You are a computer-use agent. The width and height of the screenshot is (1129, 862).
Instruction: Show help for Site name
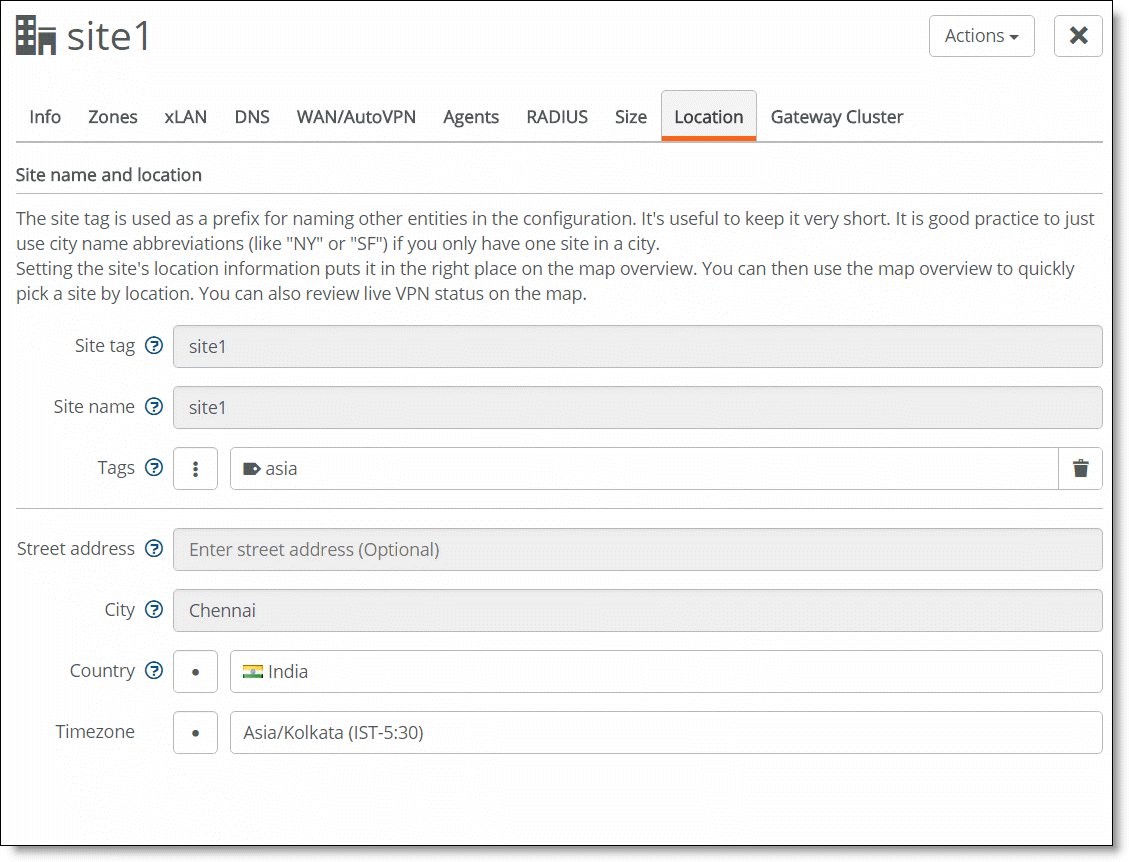tap(154, 407)
